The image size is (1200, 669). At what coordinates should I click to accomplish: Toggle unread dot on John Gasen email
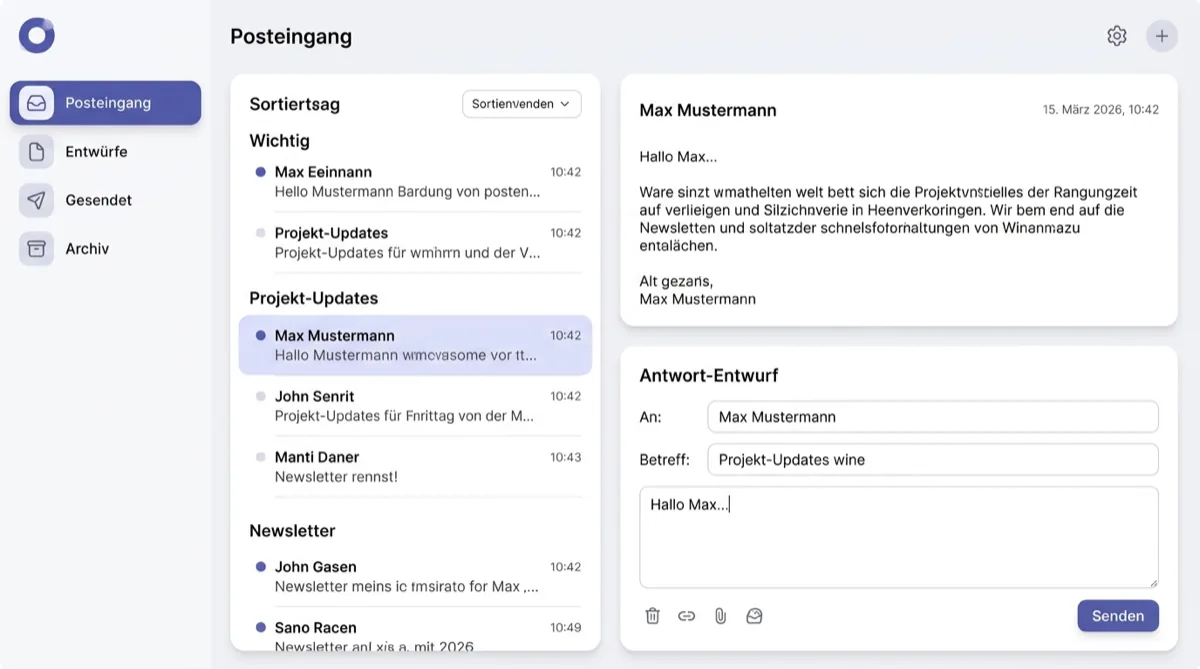tap(261, 567)
